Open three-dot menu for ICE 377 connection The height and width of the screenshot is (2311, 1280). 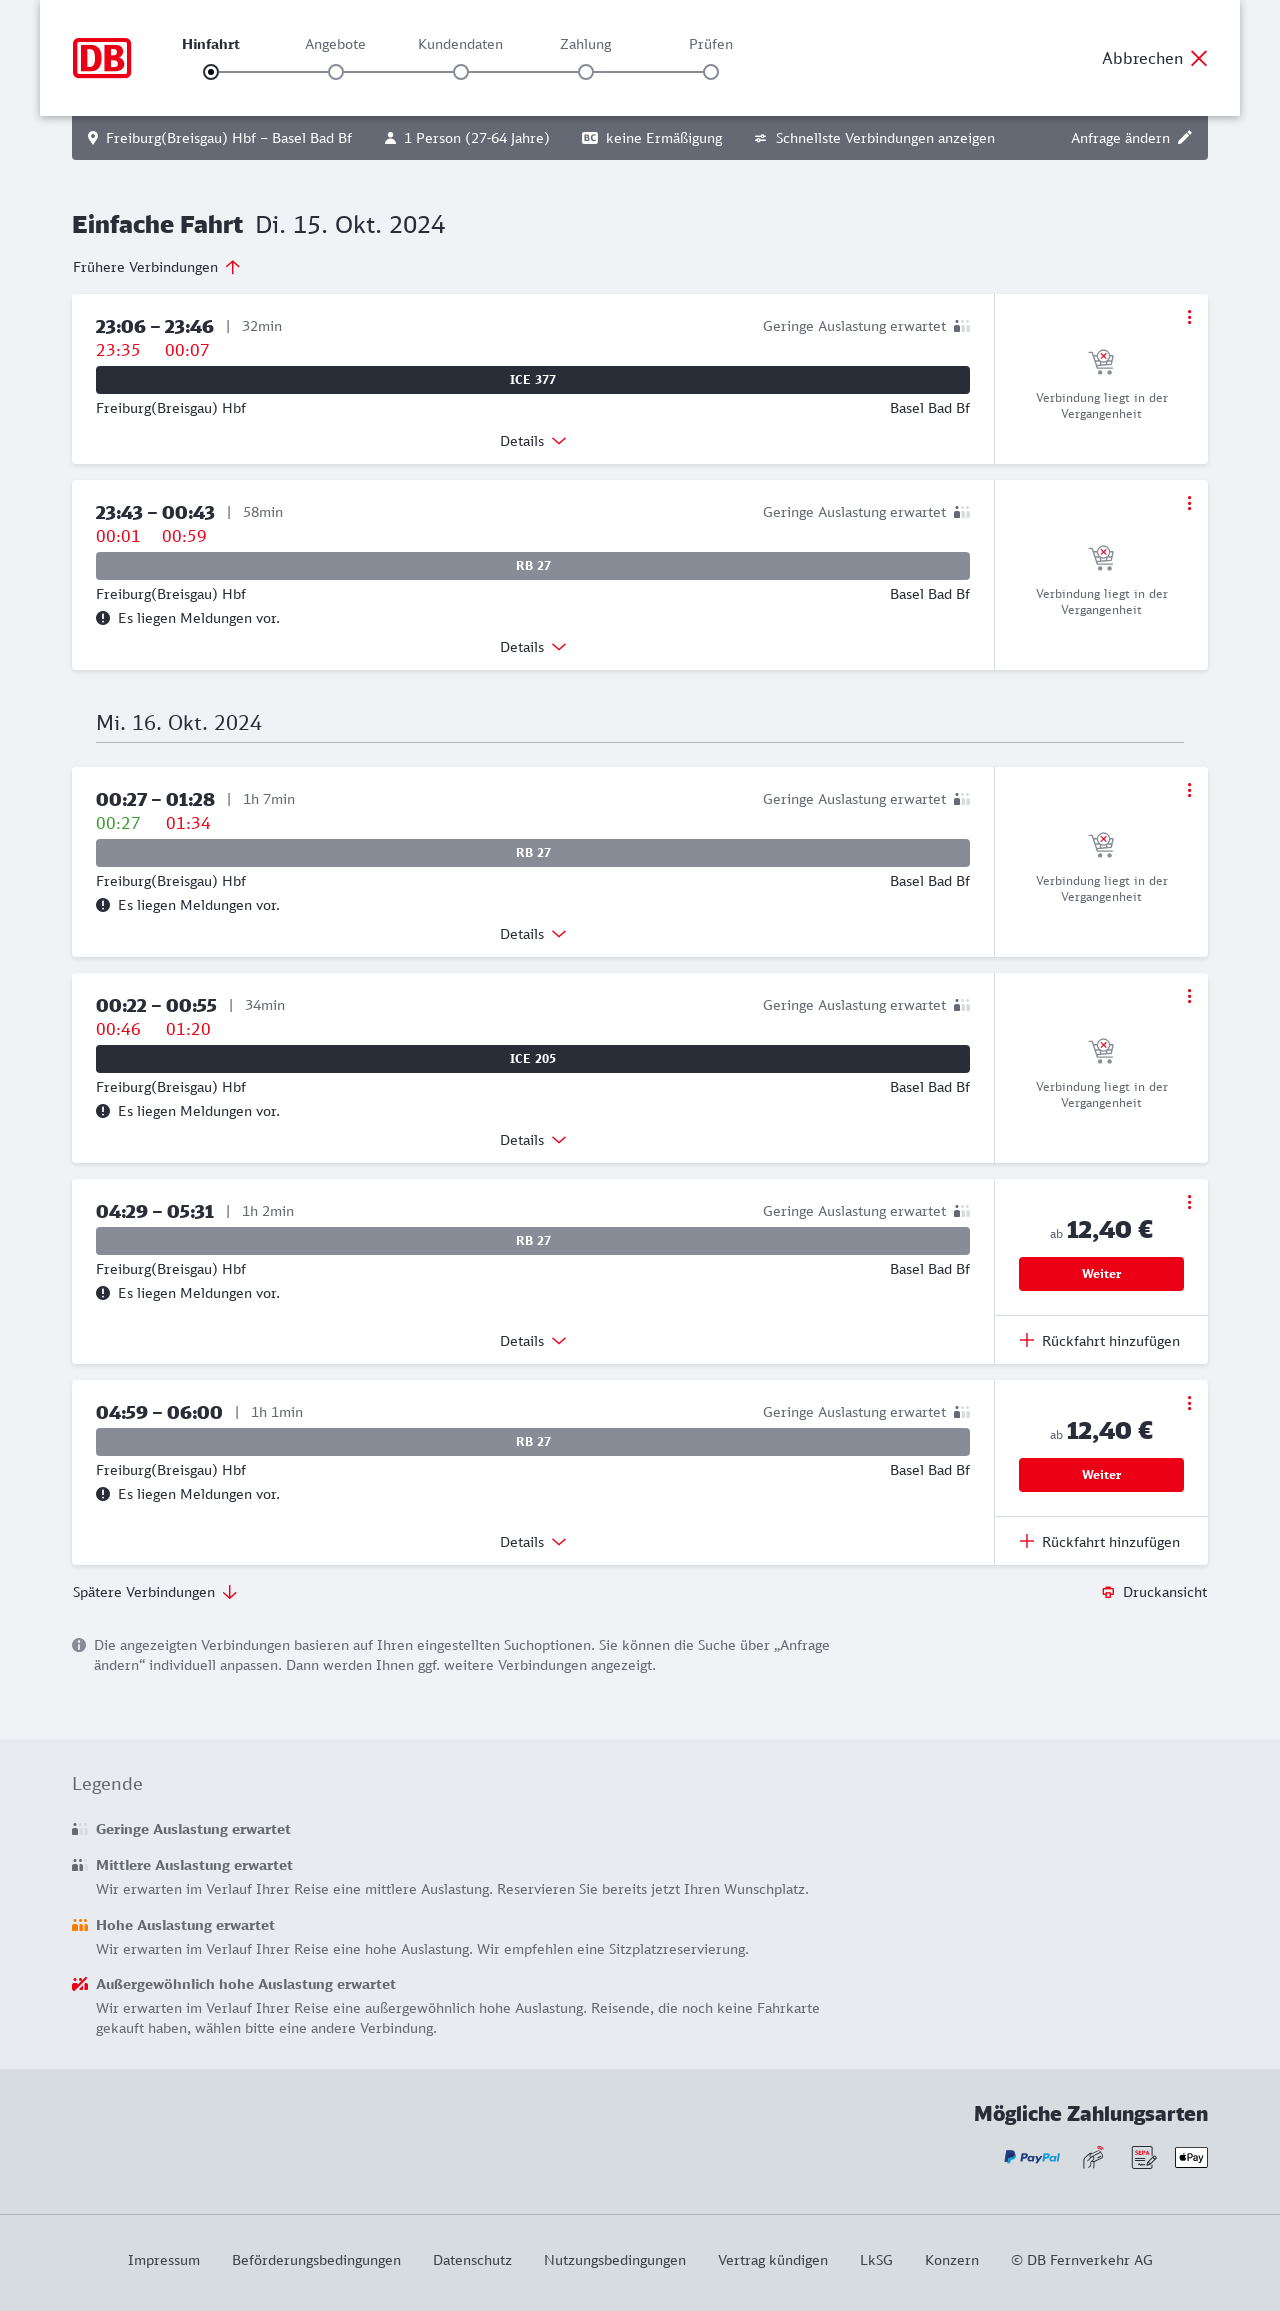point(1189,317)
